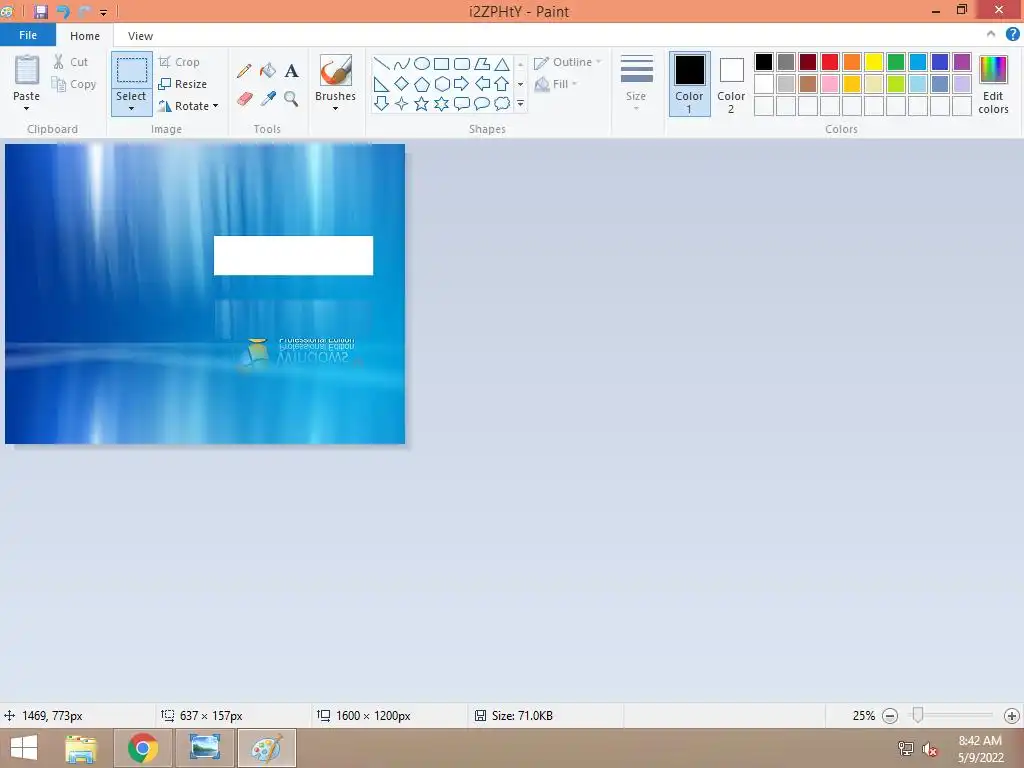Choose the Cloud callout shape

(502, 103)
